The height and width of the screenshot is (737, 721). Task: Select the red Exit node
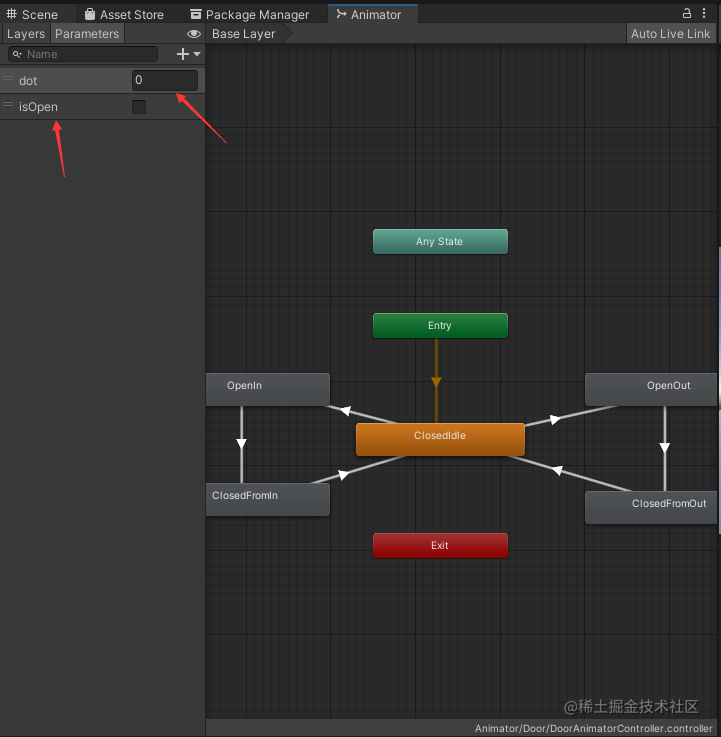440,545
